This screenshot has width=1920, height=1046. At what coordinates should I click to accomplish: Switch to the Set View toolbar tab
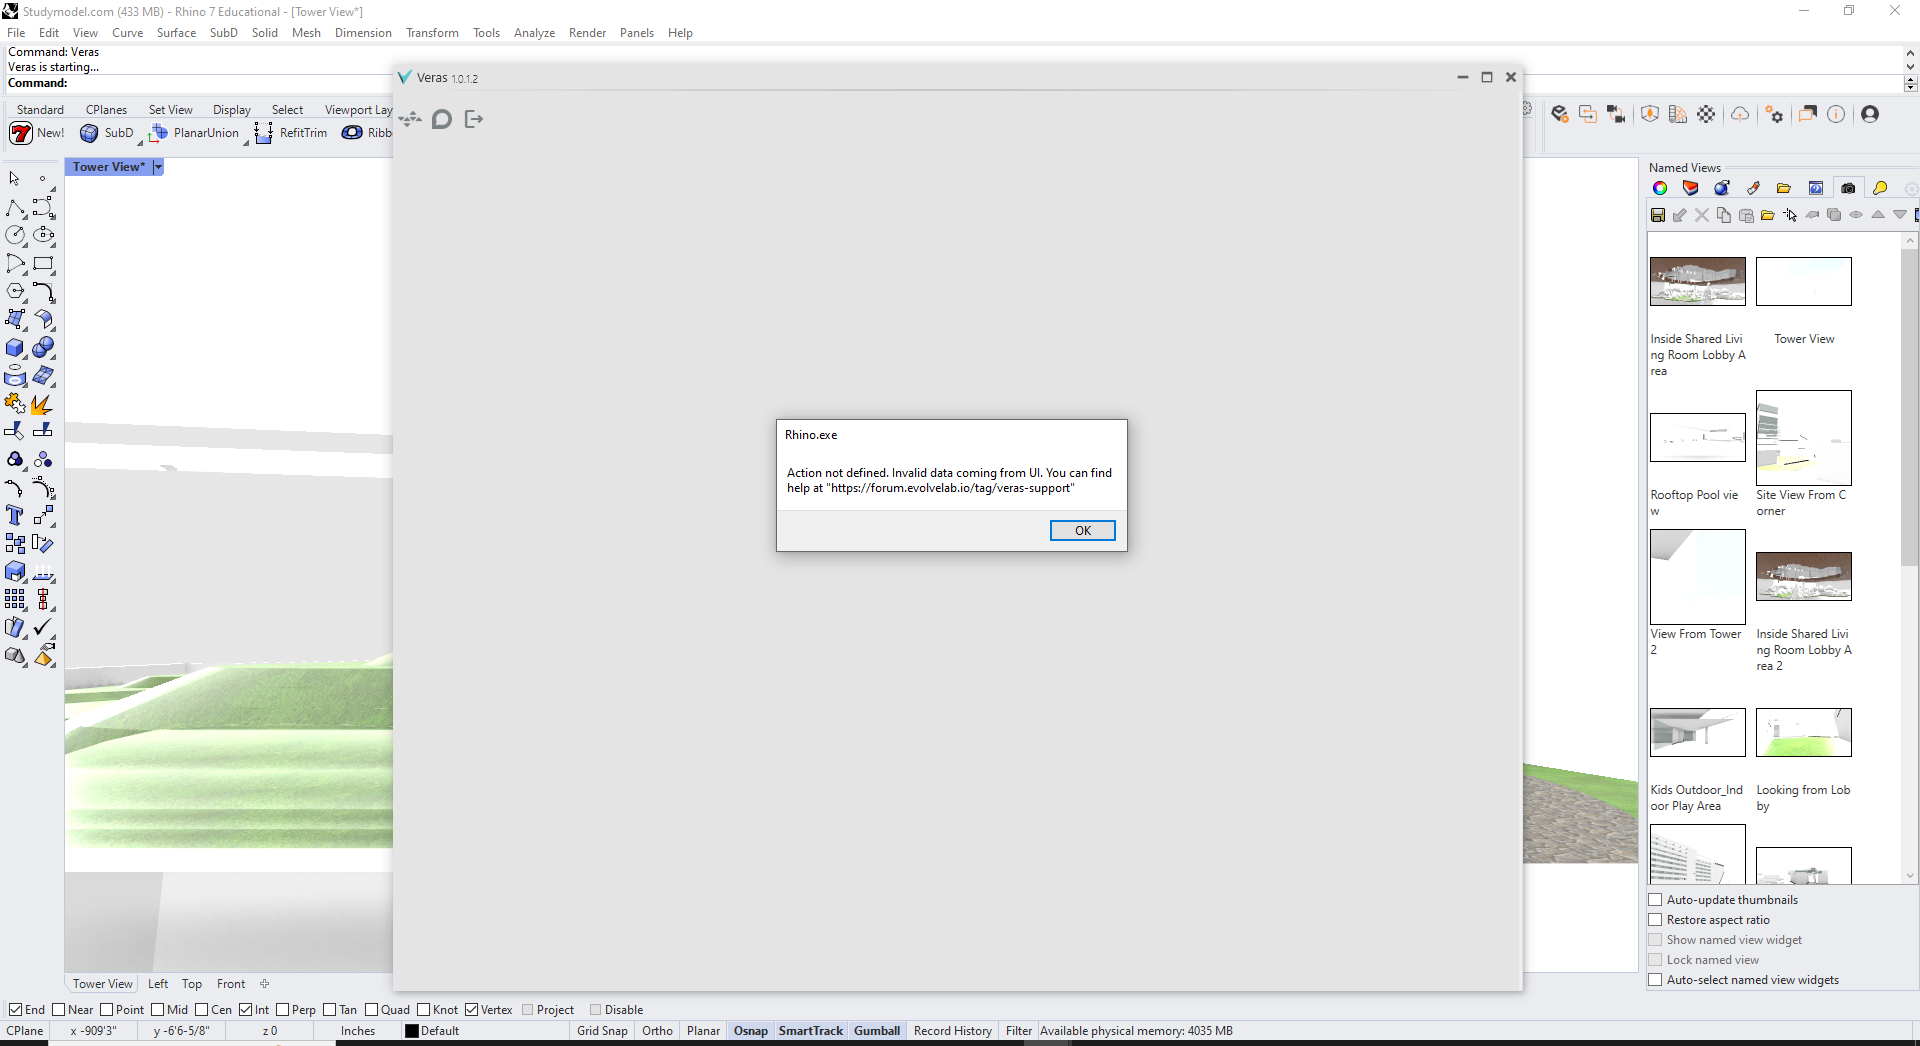click(170, 110)
